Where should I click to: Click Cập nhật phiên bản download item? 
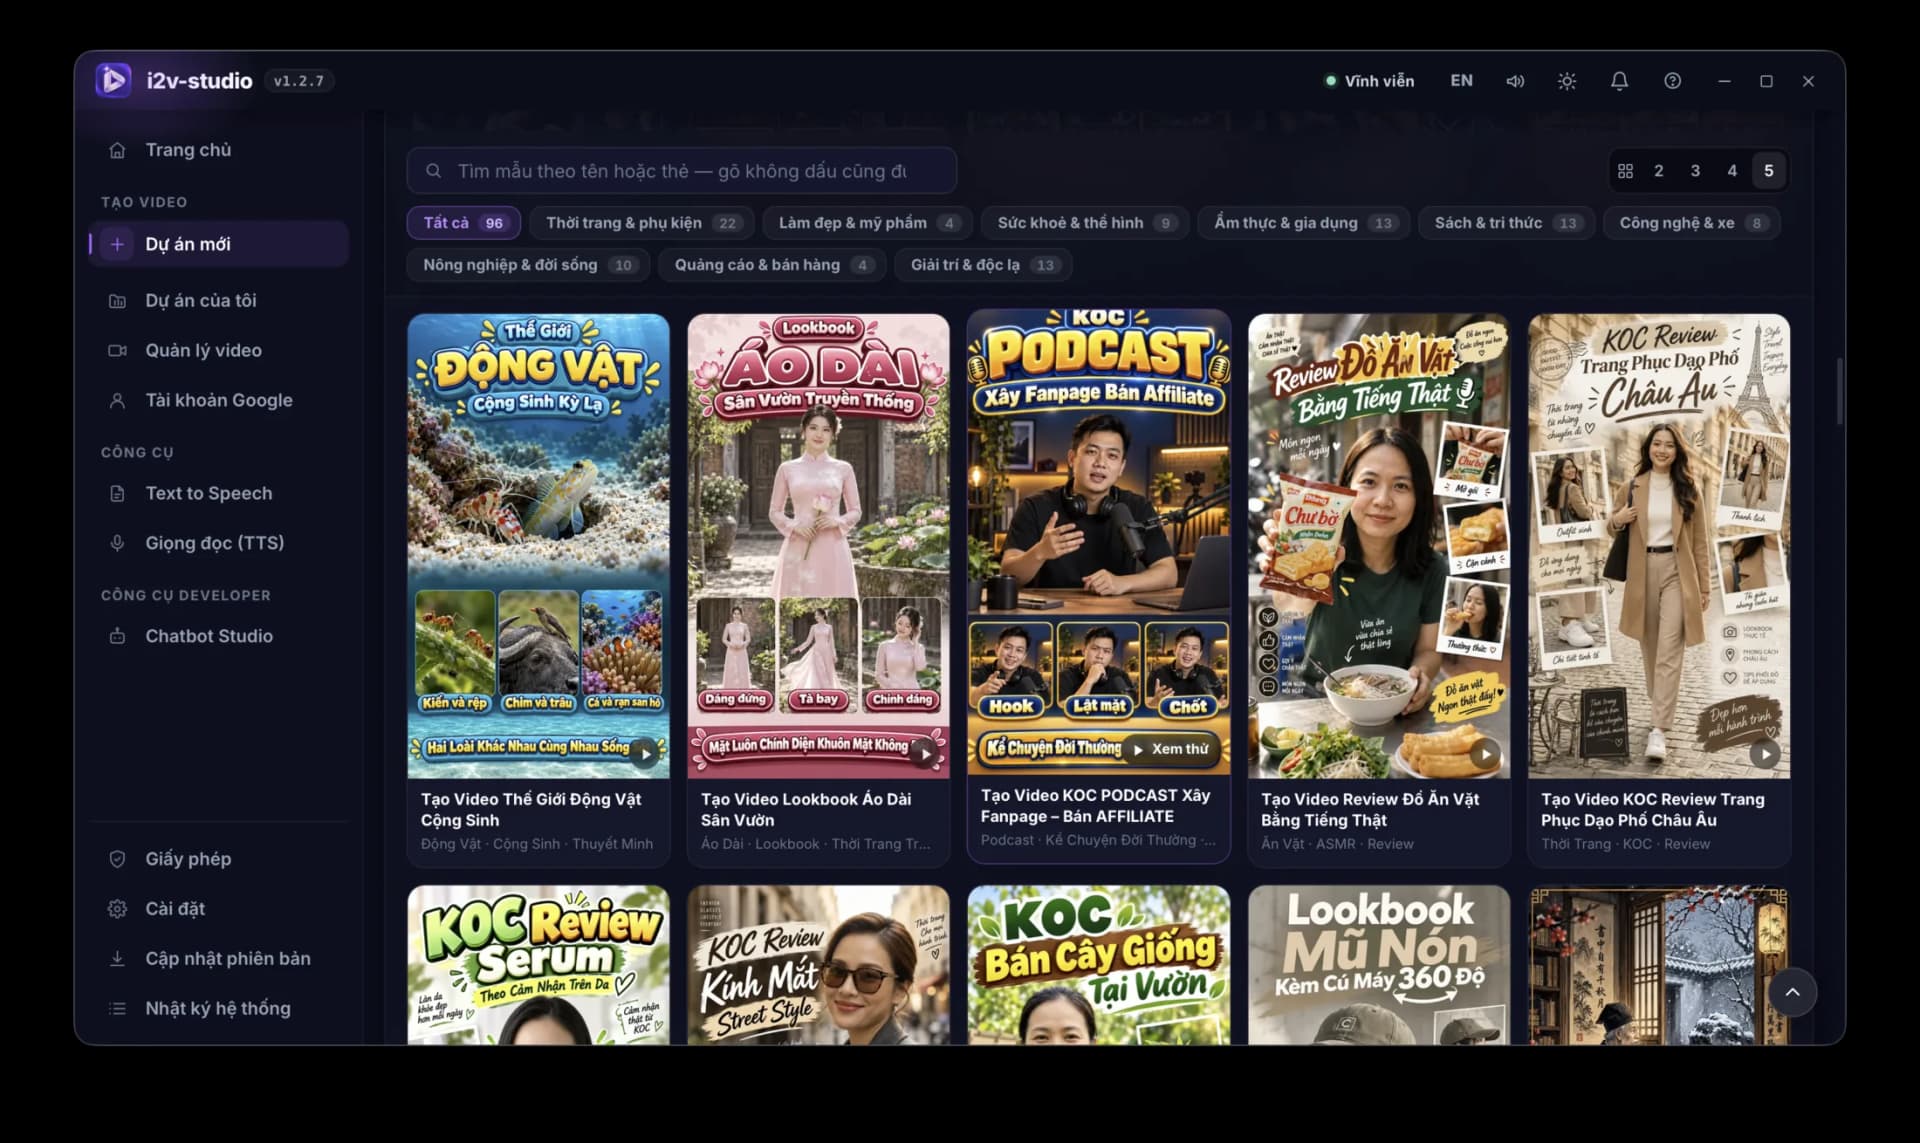click(218, 959)
